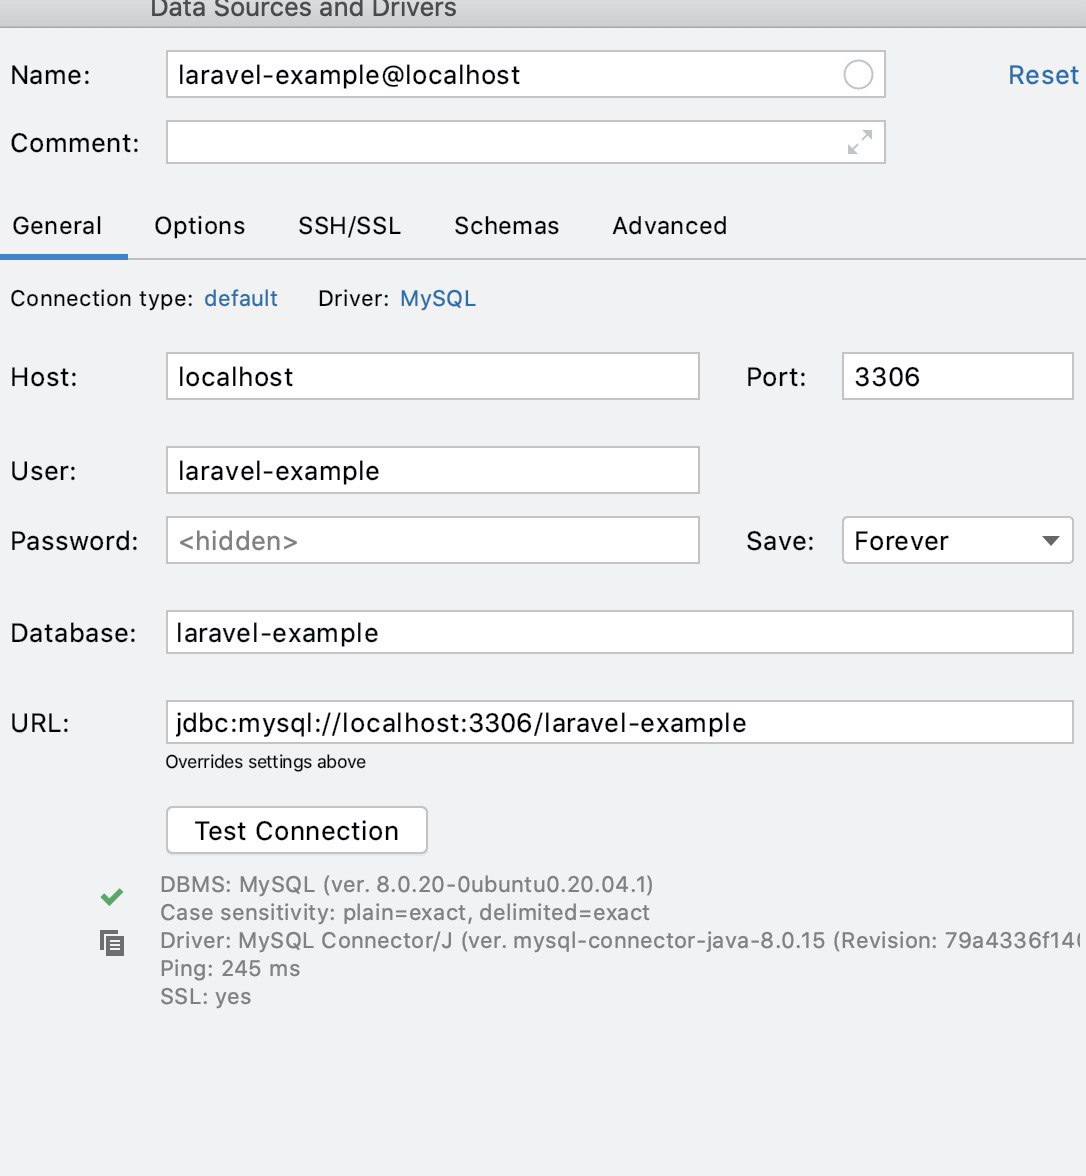Open the Save password dropdown
1086x1176 pixels.
pos(958,540)
